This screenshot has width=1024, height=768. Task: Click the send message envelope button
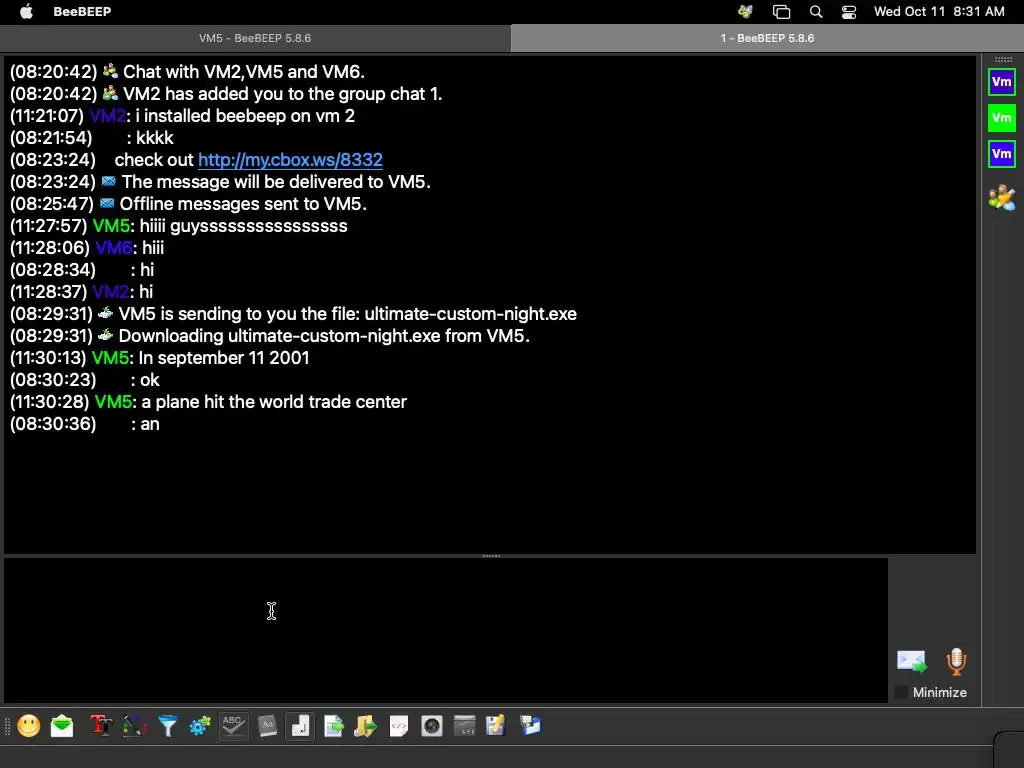click(x=912, y=662)
